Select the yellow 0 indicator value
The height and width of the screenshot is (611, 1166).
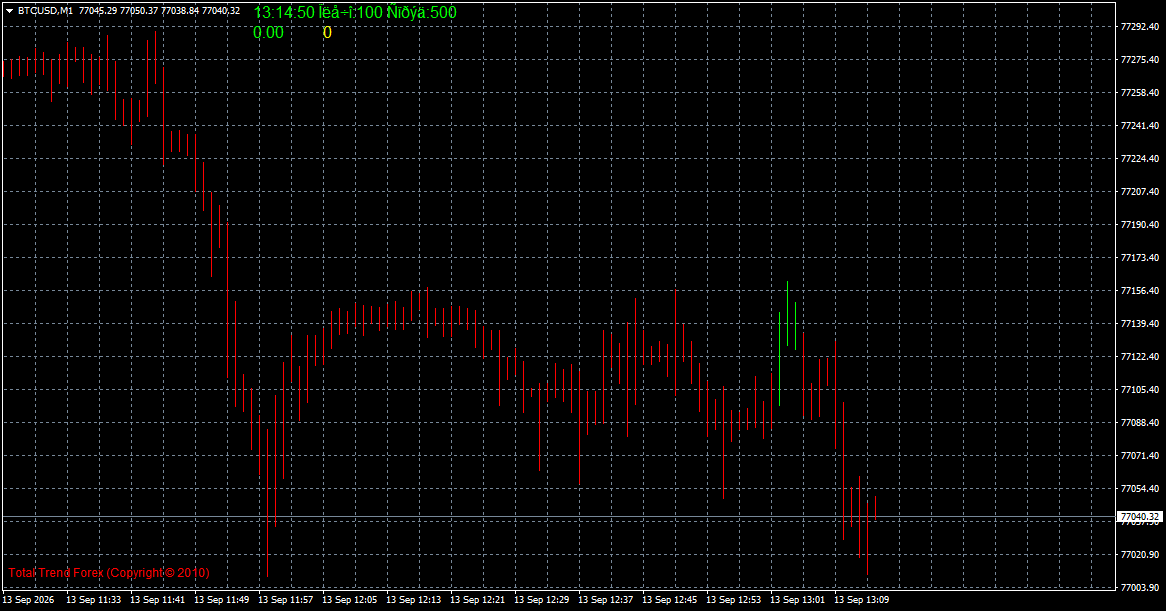click(x=327, y=33)
